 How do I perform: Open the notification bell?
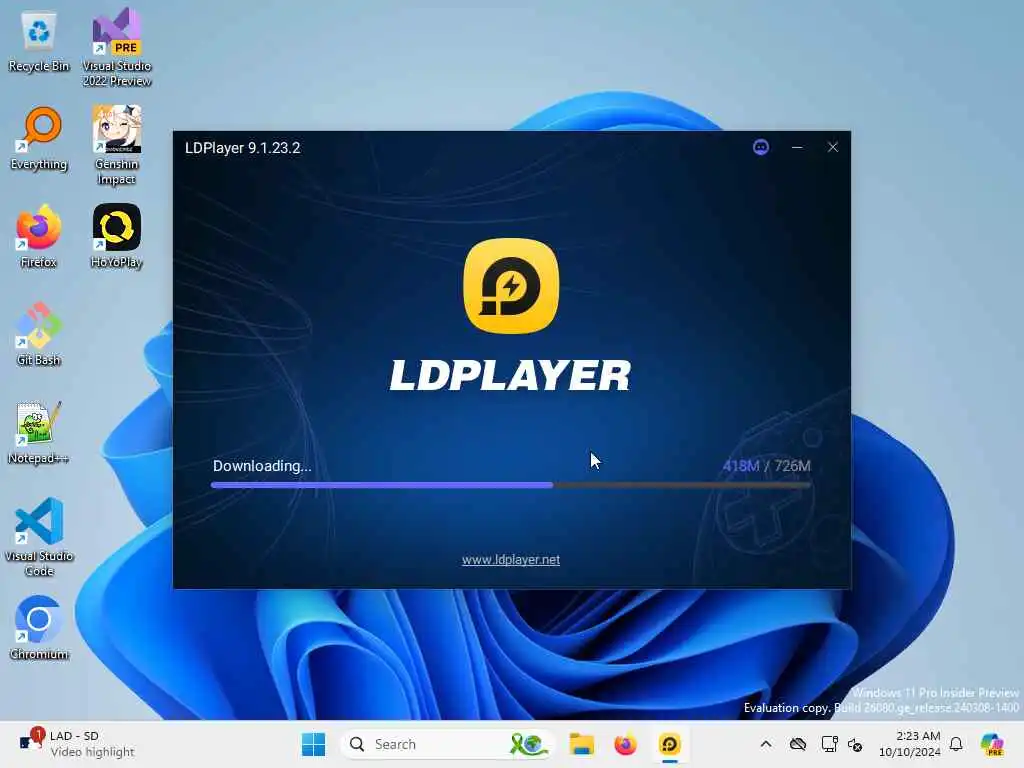coord(956,744)
